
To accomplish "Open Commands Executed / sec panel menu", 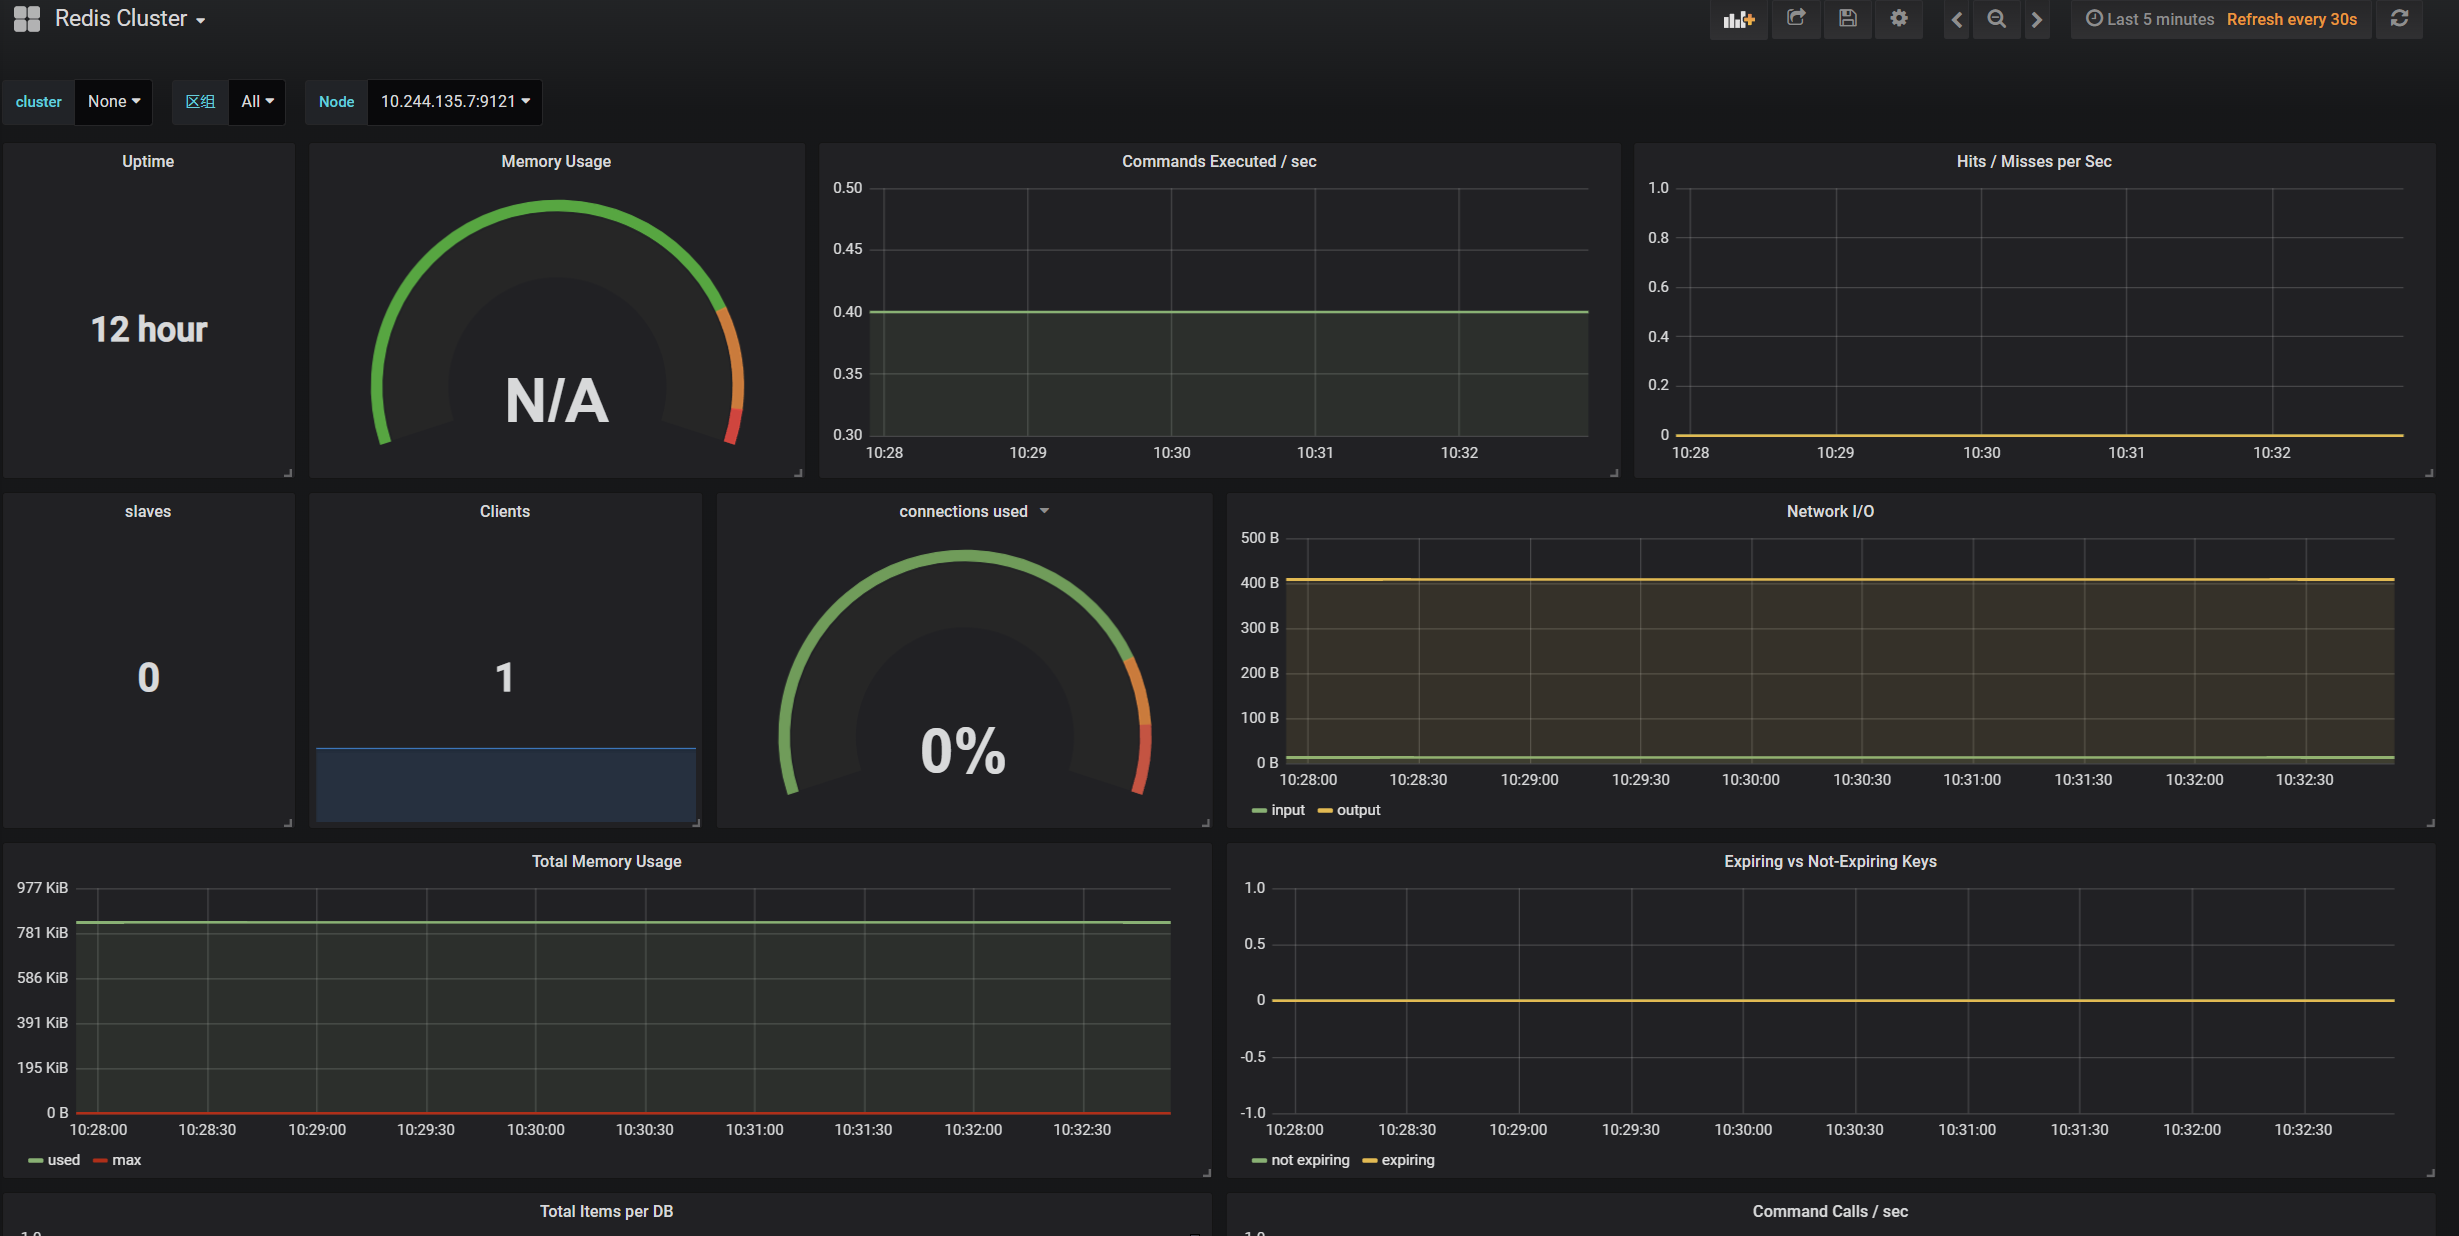I will coord(1219,162).
